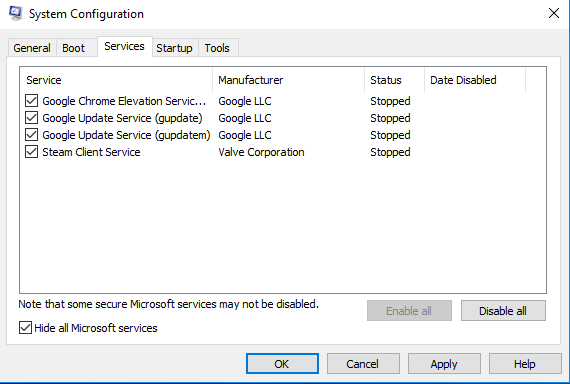The image size is (570, 384).
Task: Click the Disable all button
Action: 503,311
